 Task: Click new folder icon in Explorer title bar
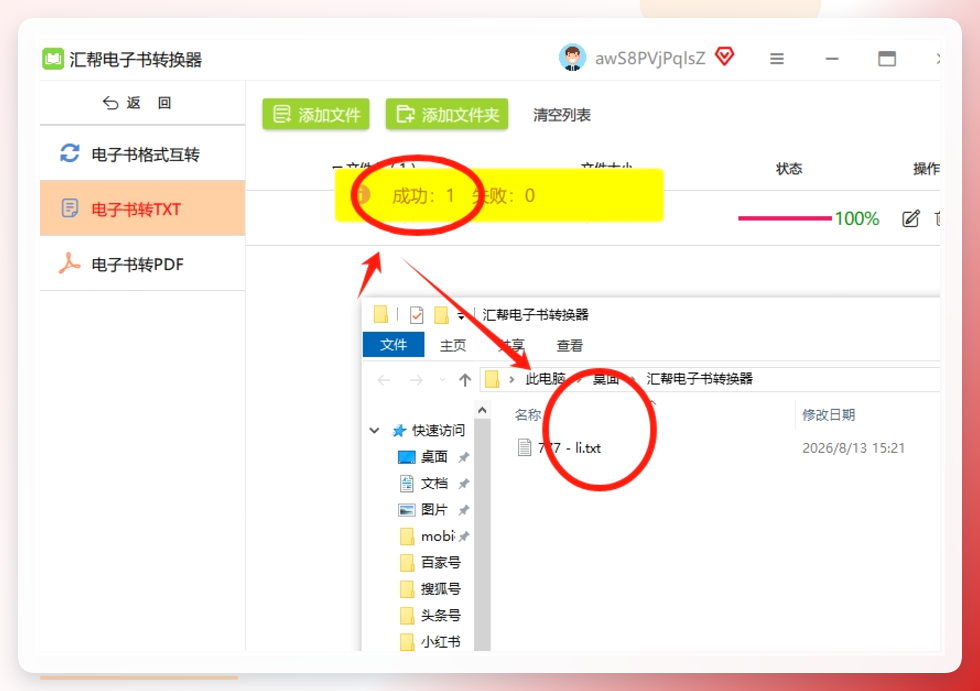coord(442,315)
